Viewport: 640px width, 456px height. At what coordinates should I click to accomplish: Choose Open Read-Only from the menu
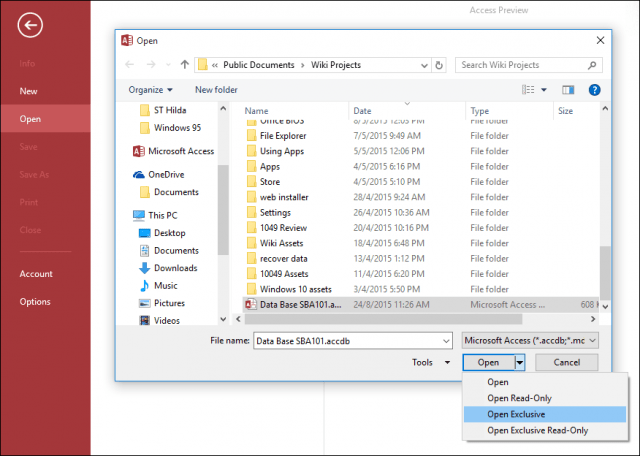pyautogui.click(x=545, y=398)
